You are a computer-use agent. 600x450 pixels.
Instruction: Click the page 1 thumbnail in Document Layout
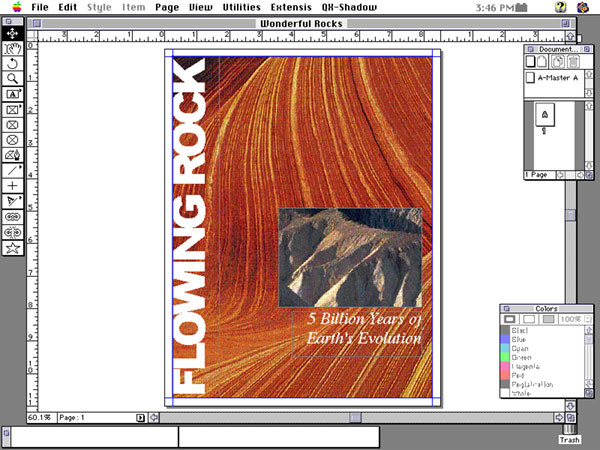tap(543, 115)
